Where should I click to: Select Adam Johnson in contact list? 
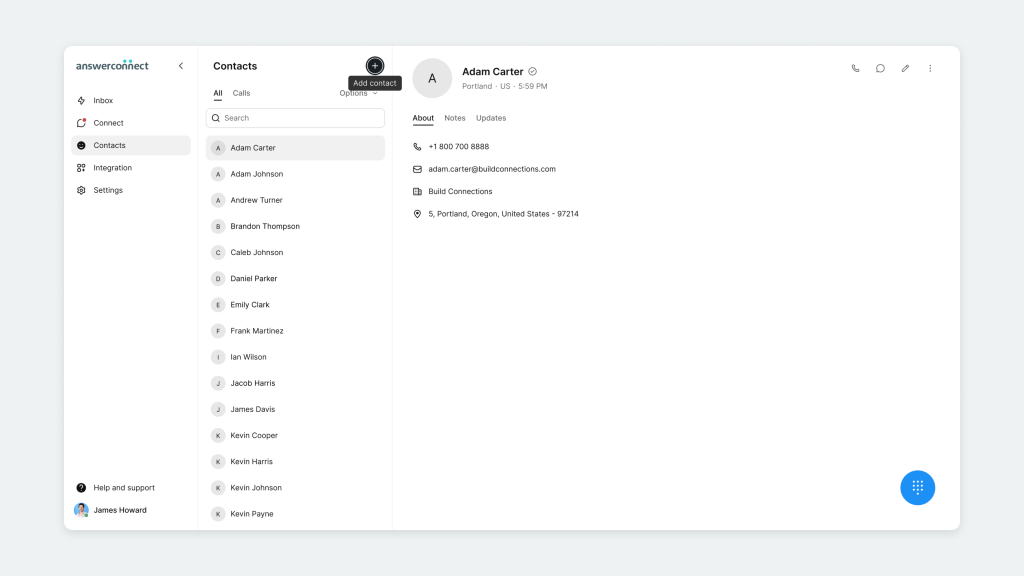point(295,174)
